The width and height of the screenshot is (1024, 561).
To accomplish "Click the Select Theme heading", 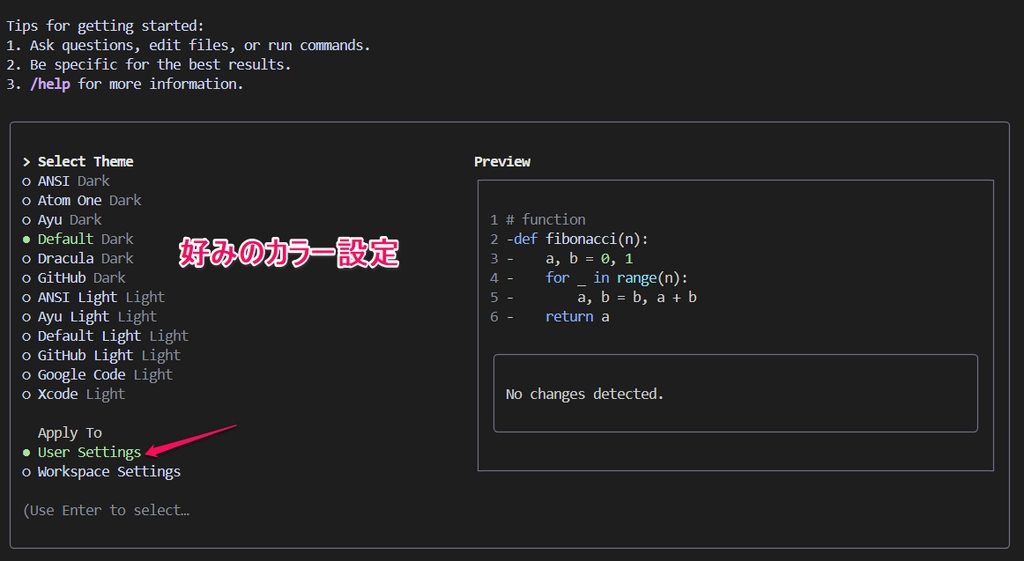I will 86,161.
